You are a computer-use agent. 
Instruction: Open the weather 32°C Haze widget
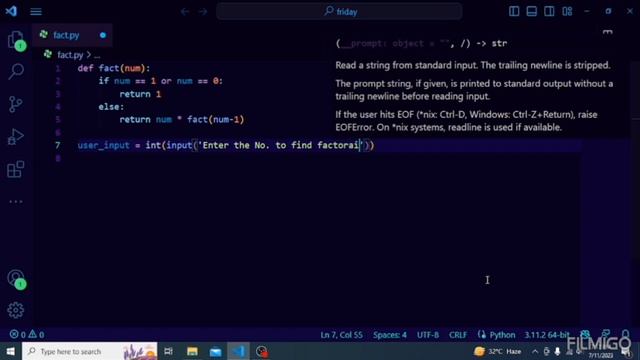498,351
